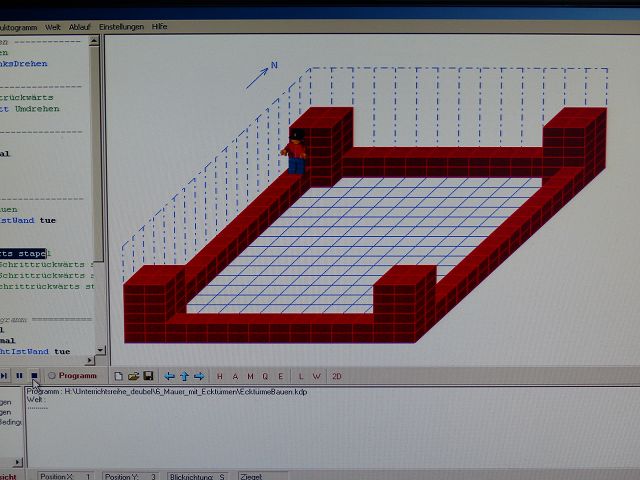
Task: Select the Programm radio option
Action: coord(73,376)
